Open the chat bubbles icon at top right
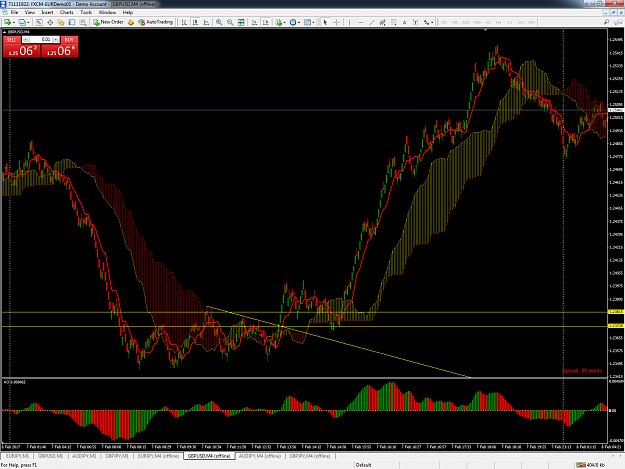The image size is (625, 469). [x=618, y=22]
